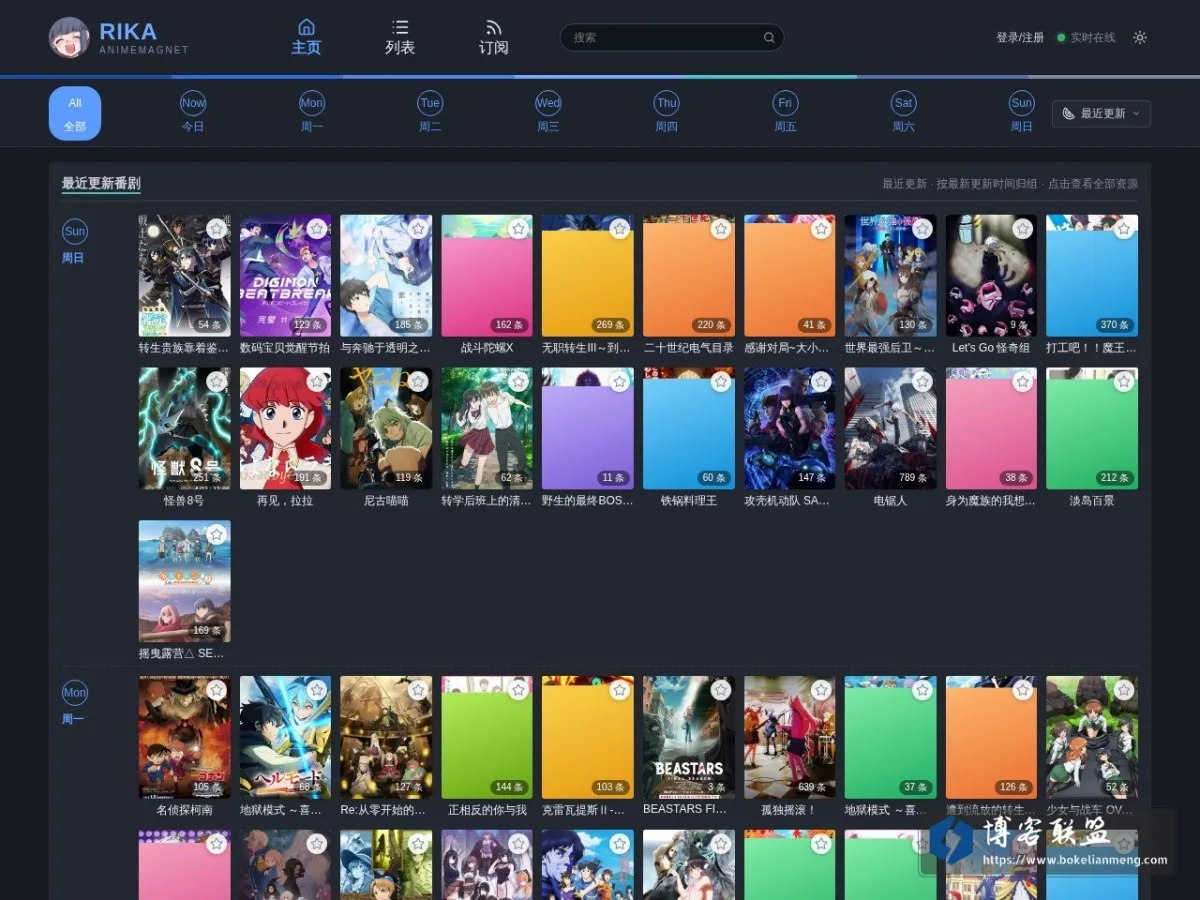This screenshot has width=1200, height=900.
Task: Favorite star on Let's Go 怪奇组 card
Action: (x=1023, y=229)
